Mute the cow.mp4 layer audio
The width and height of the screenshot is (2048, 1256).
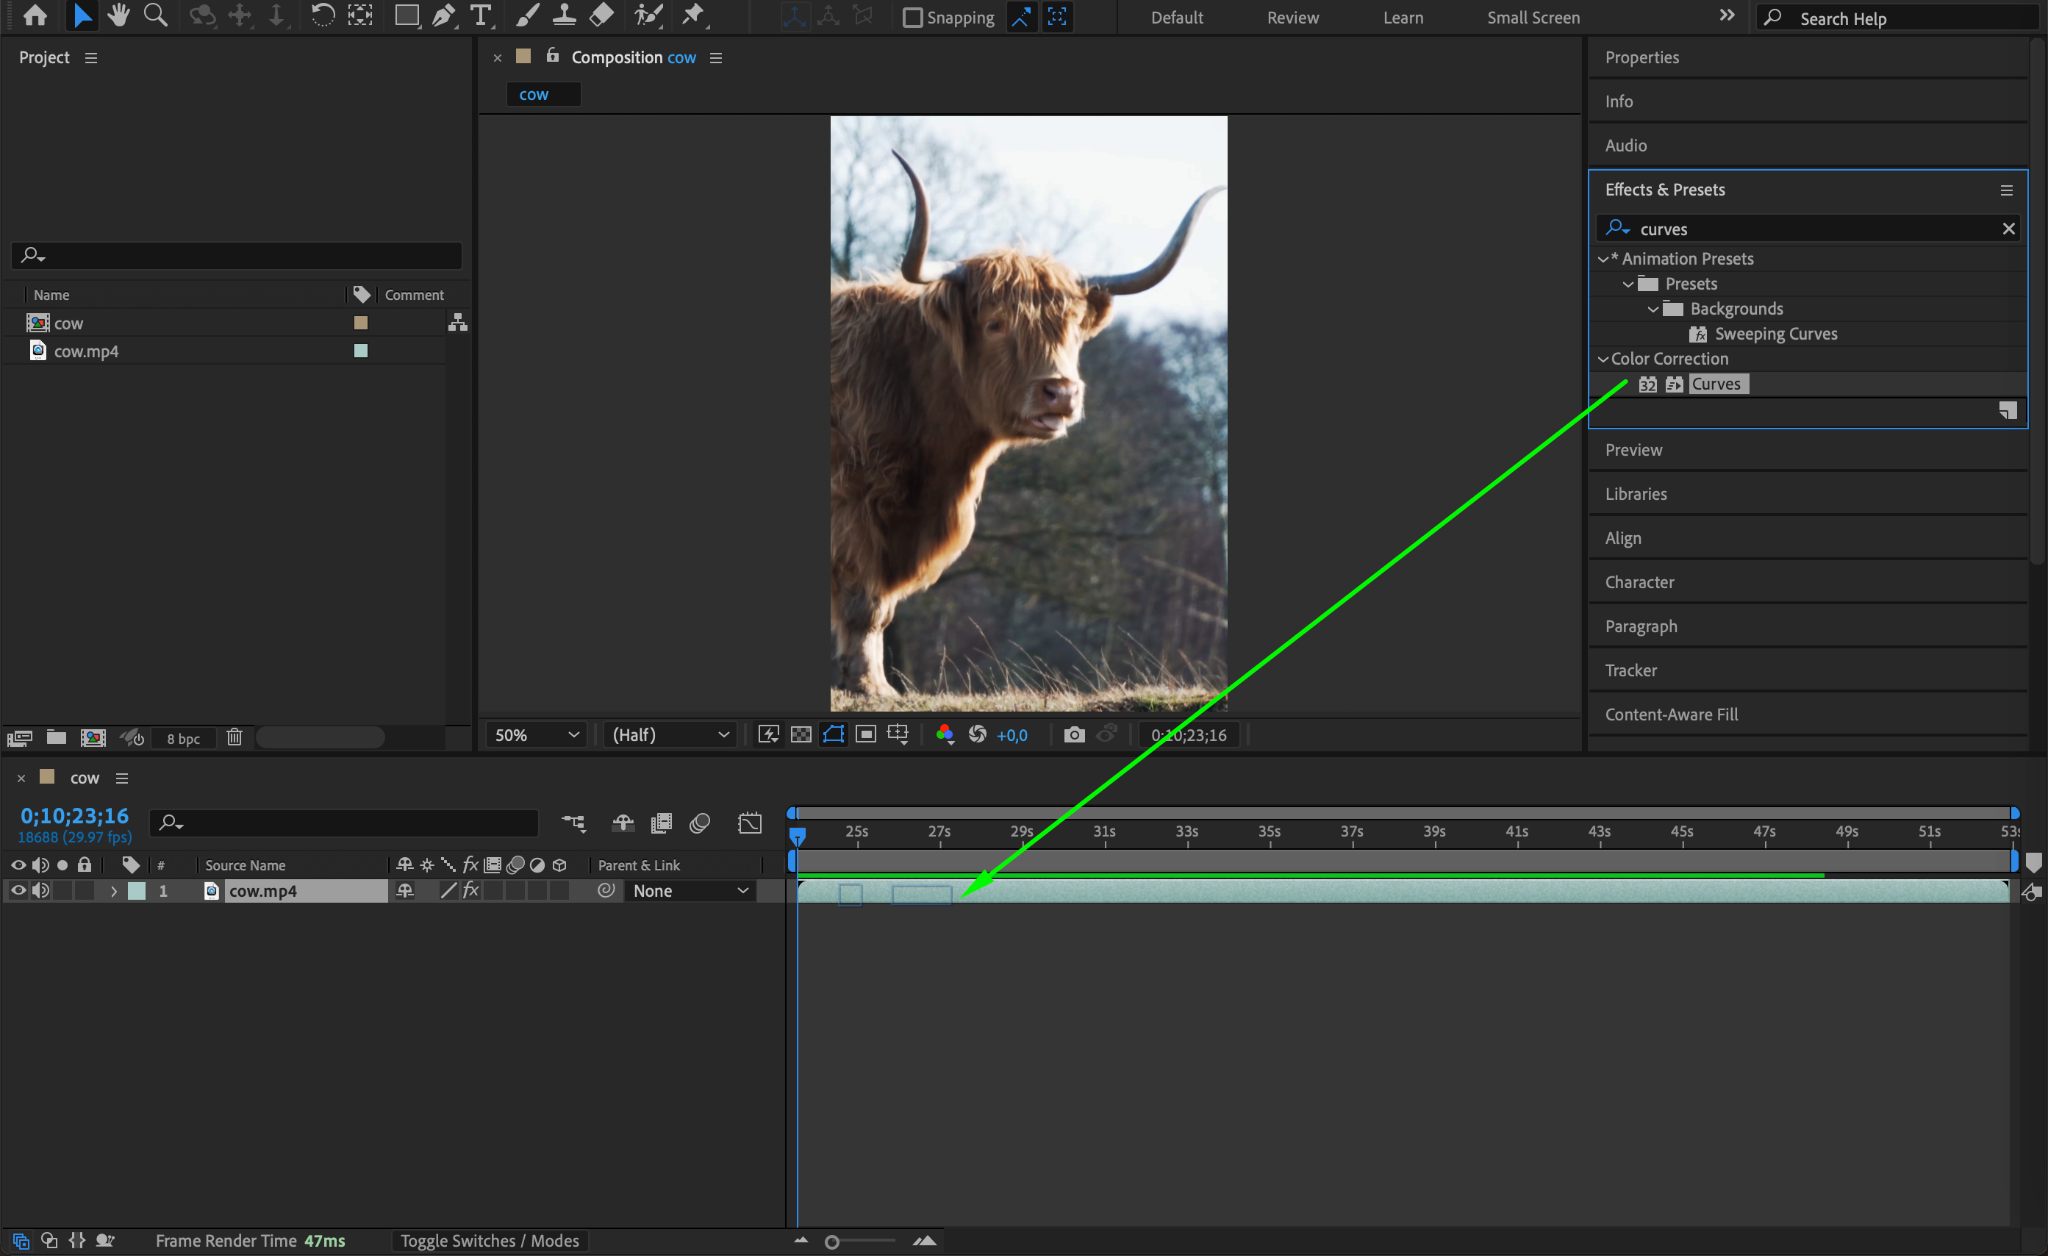(40, 891)
